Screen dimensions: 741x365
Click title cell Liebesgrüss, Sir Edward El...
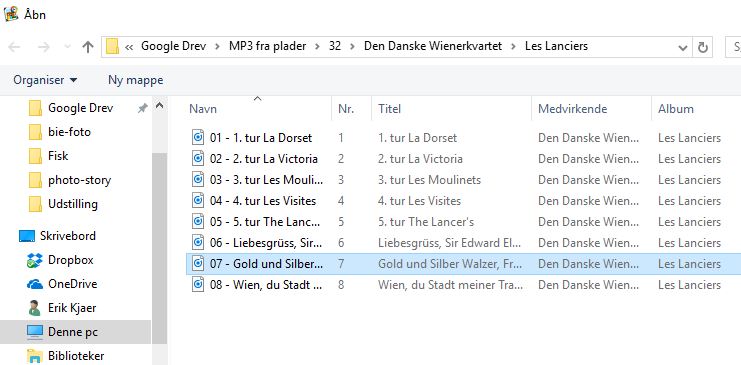click(x=449, y=243)
